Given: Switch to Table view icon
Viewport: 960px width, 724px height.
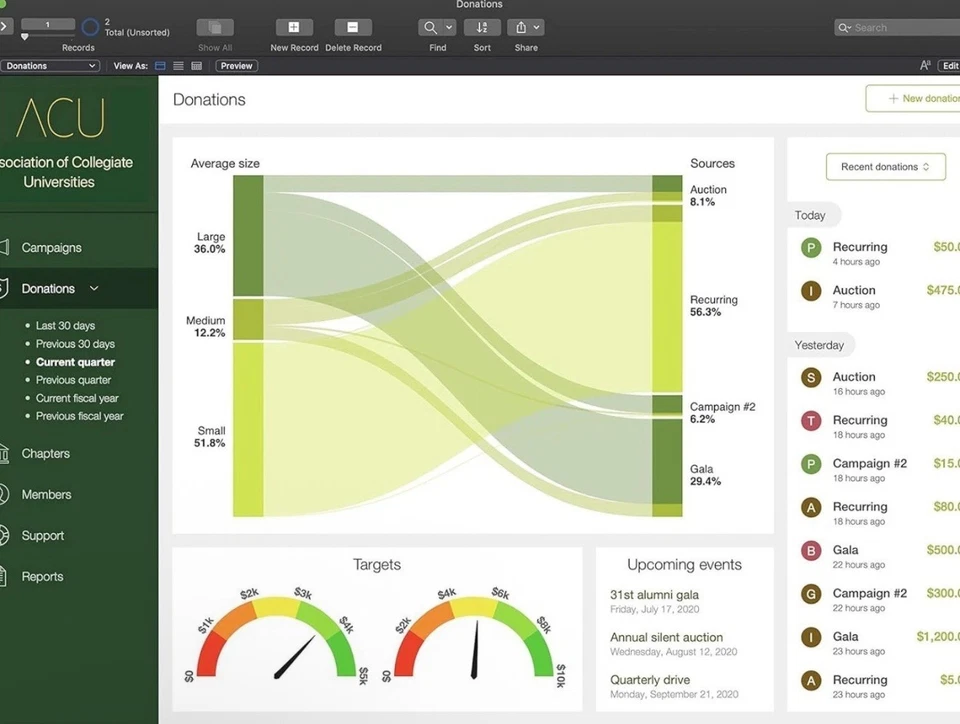Looking at the screenshot, I should coord(197,66).
